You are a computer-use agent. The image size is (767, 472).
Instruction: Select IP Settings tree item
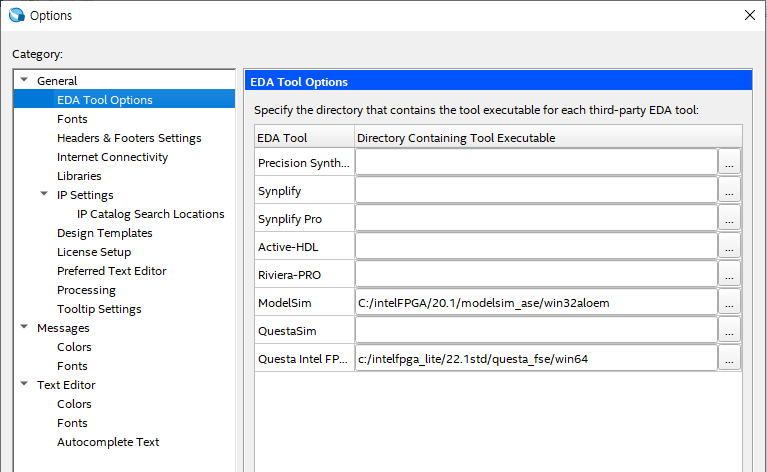(x=85, y=195)
